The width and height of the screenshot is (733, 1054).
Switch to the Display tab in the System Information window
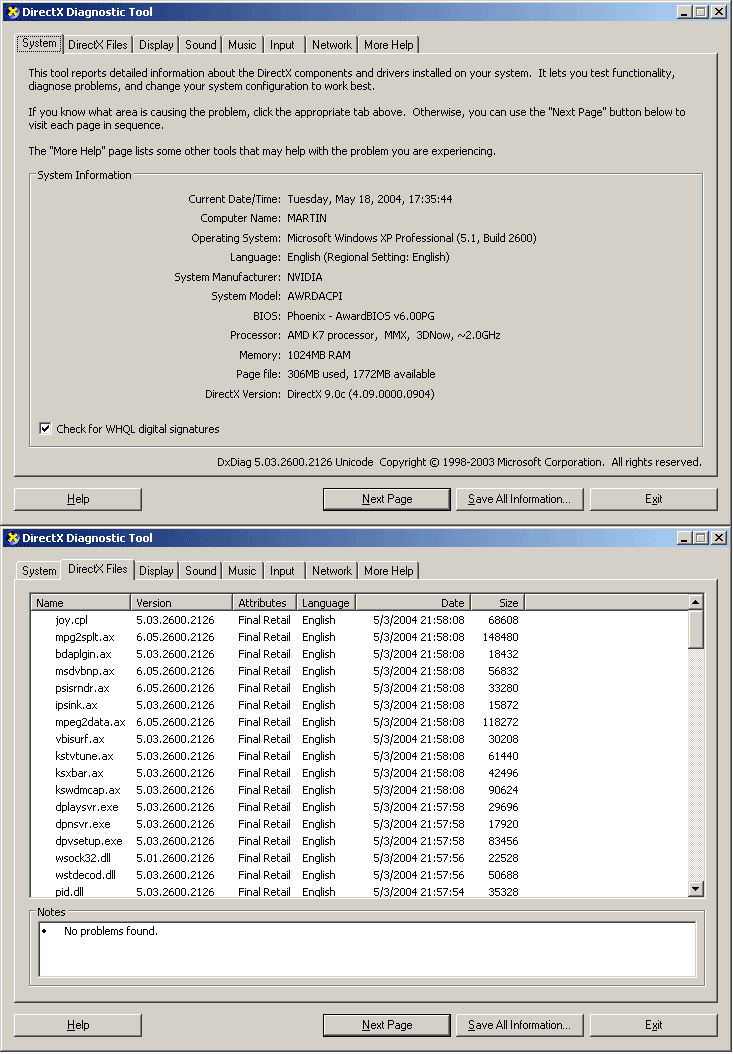(x=156, y=45)
